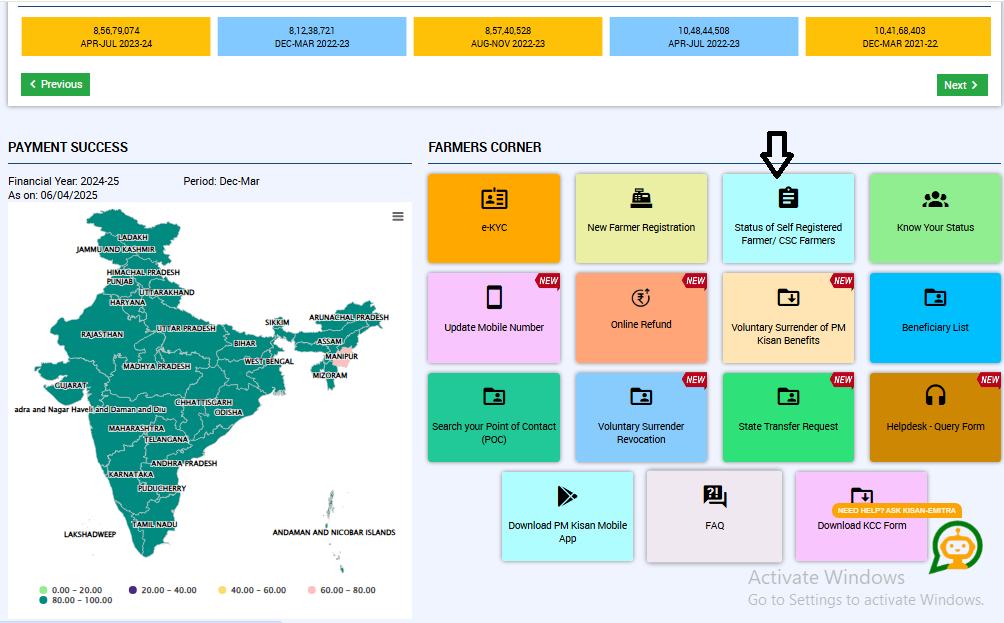Click the rupee icon for Online Refund
The height and width of the screenshot is (623, 1004).
641,297
